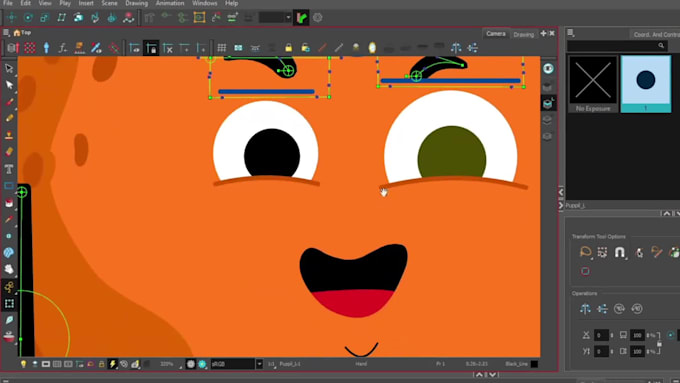Add a new view with plus button
Screen dimensions: 680x383
[x=543, y=33]
